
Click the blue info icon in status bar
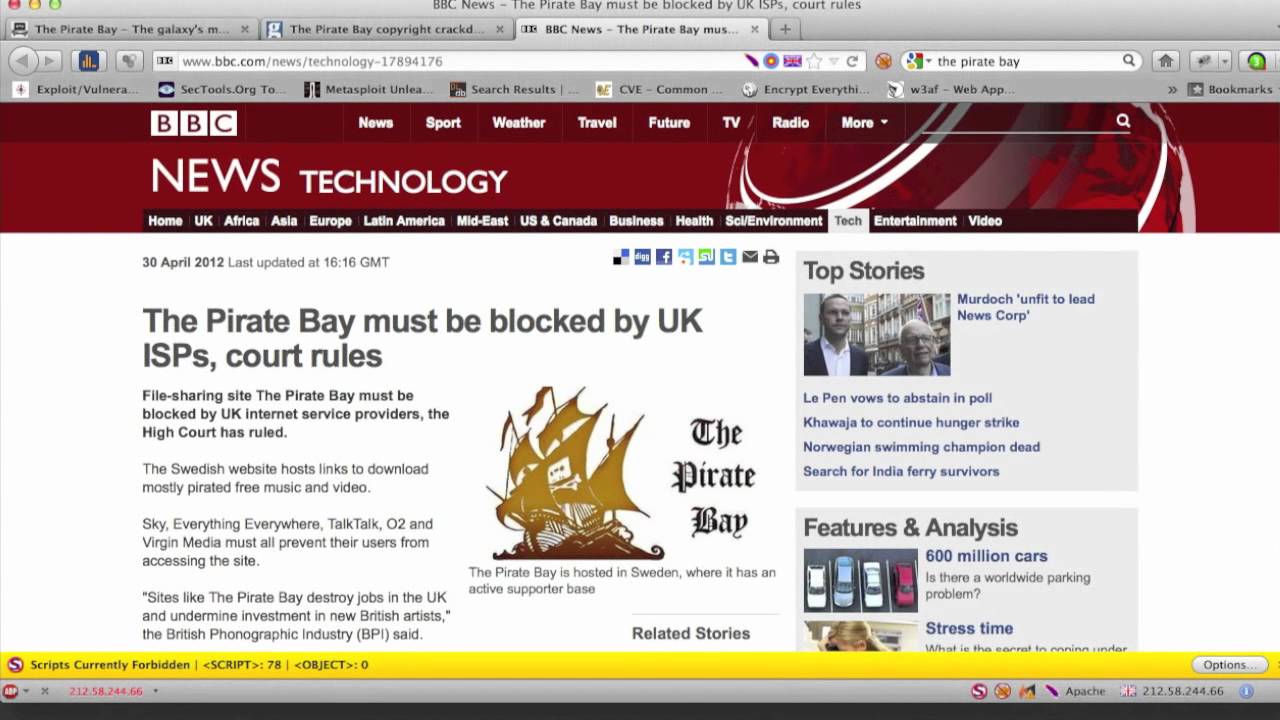click(1246, 691)
